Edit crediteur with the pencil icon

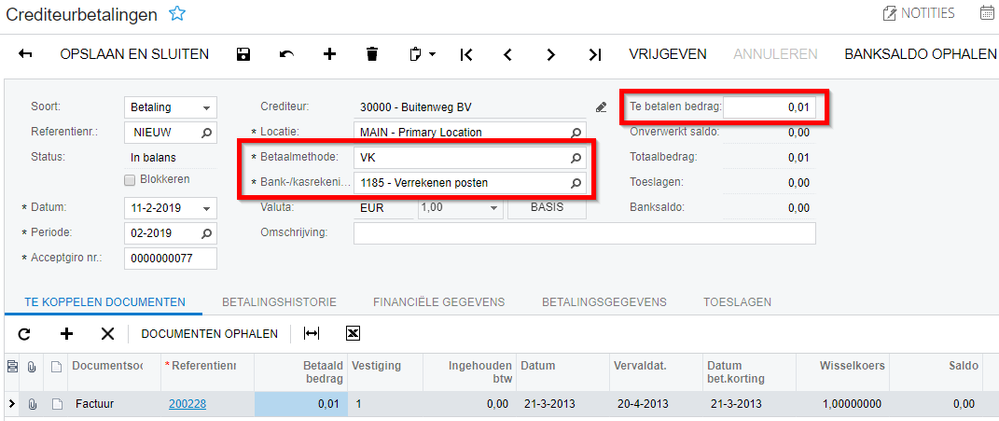tap(601, 107)
